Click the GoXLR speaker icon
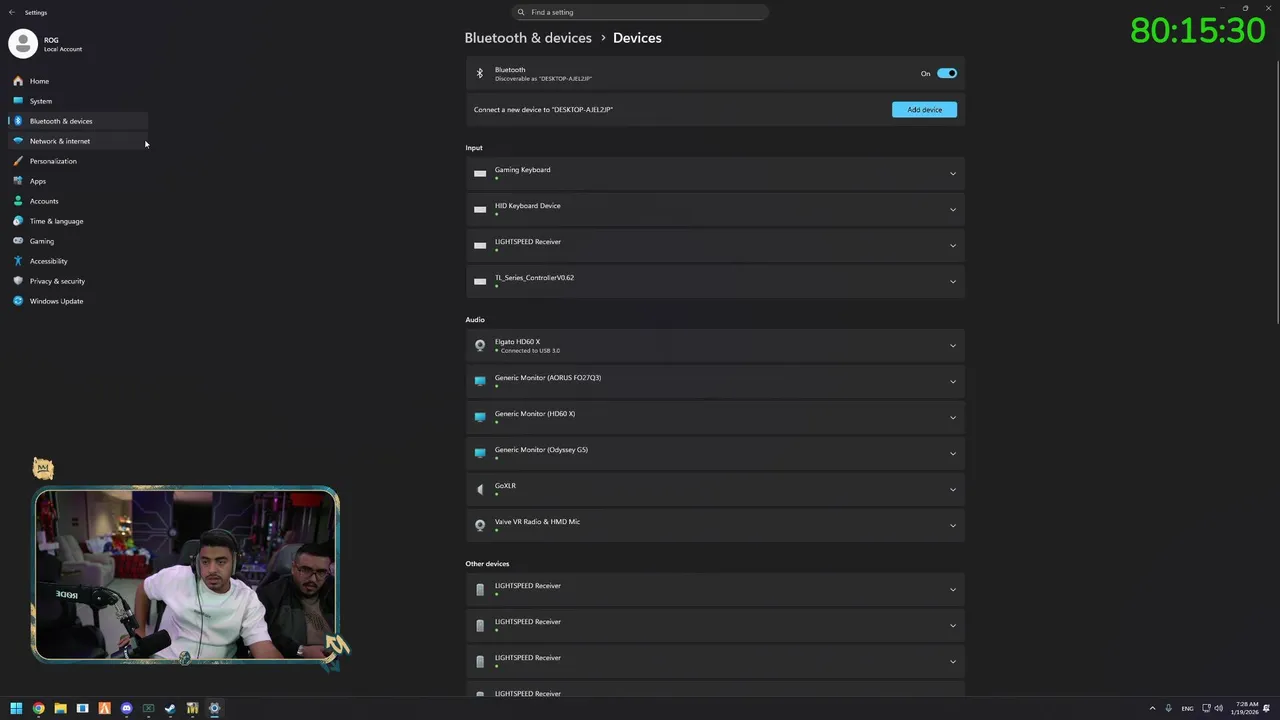 tap(480, 489)
